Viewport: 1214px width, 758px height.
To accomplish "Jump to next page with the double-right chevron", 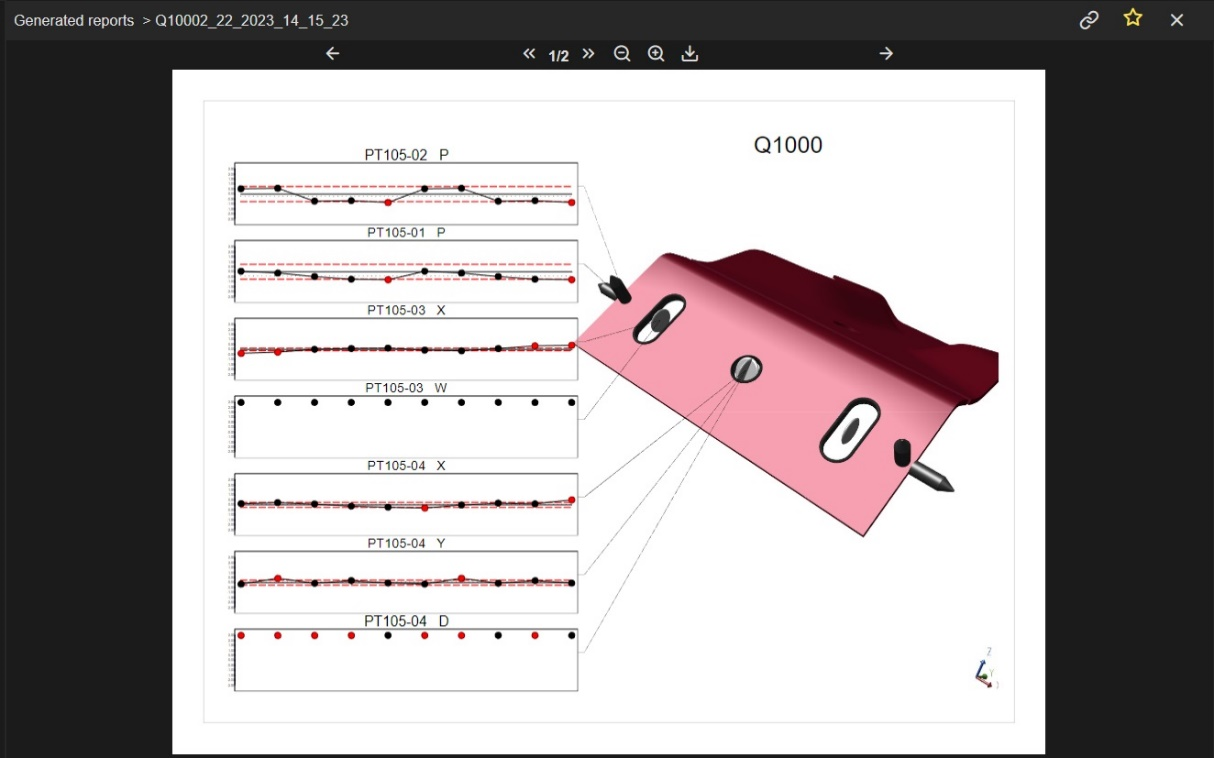I will click(x=588, y=54).
